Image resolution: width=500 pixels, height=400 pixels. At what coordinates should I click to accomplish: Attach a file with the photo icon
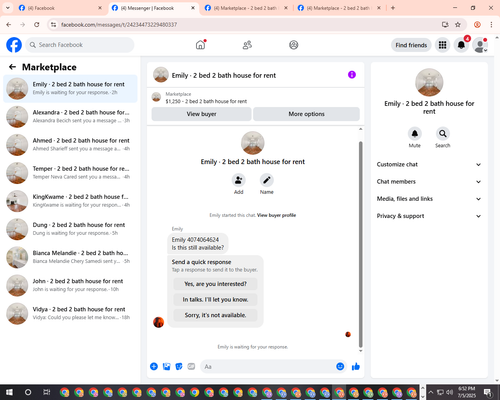click(x=166, y=367)
